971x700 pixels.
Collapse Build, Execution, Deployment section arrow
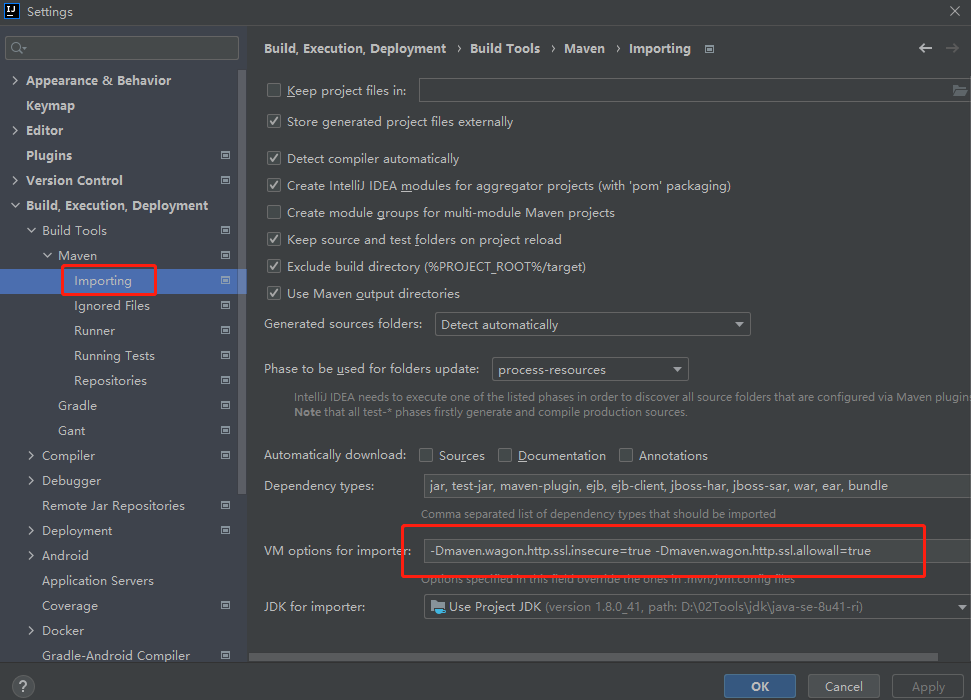point(15,205)
